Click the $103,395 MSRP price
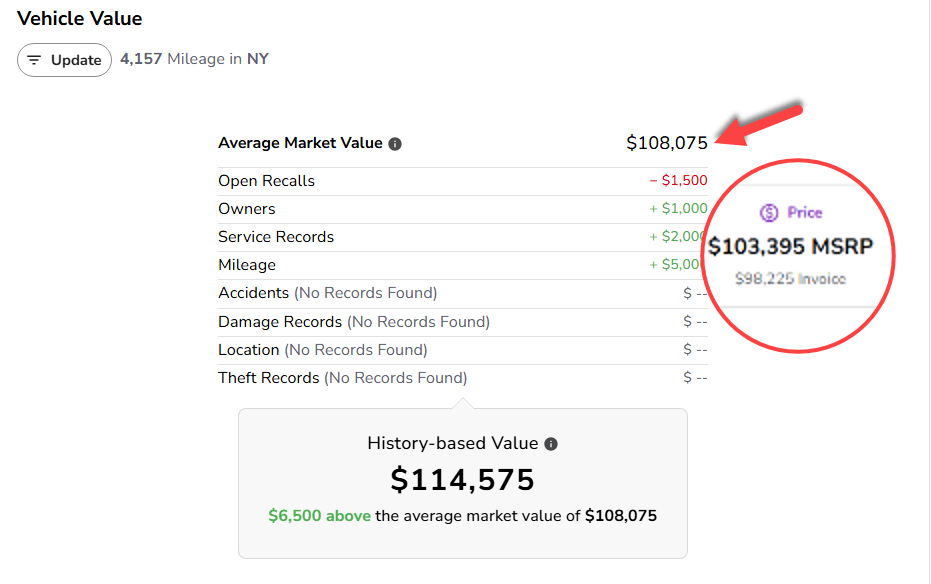This screenshot has height=584, width=931. pos(790,246)
